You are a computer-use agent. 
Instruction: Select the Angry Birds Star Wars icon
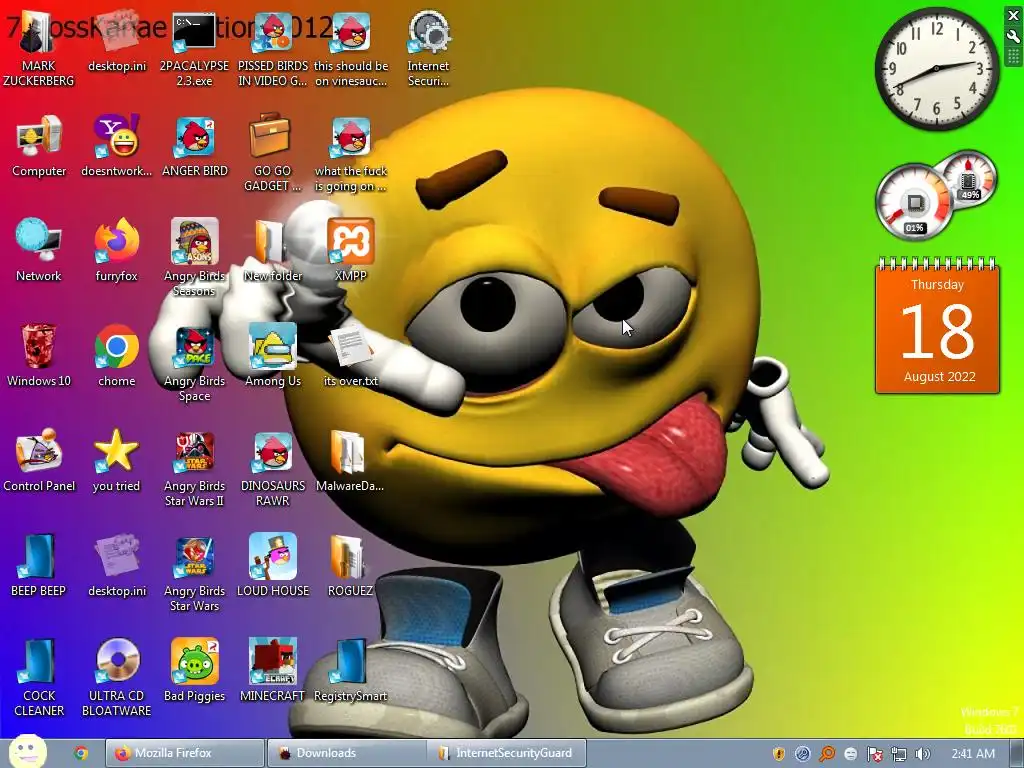194,573
